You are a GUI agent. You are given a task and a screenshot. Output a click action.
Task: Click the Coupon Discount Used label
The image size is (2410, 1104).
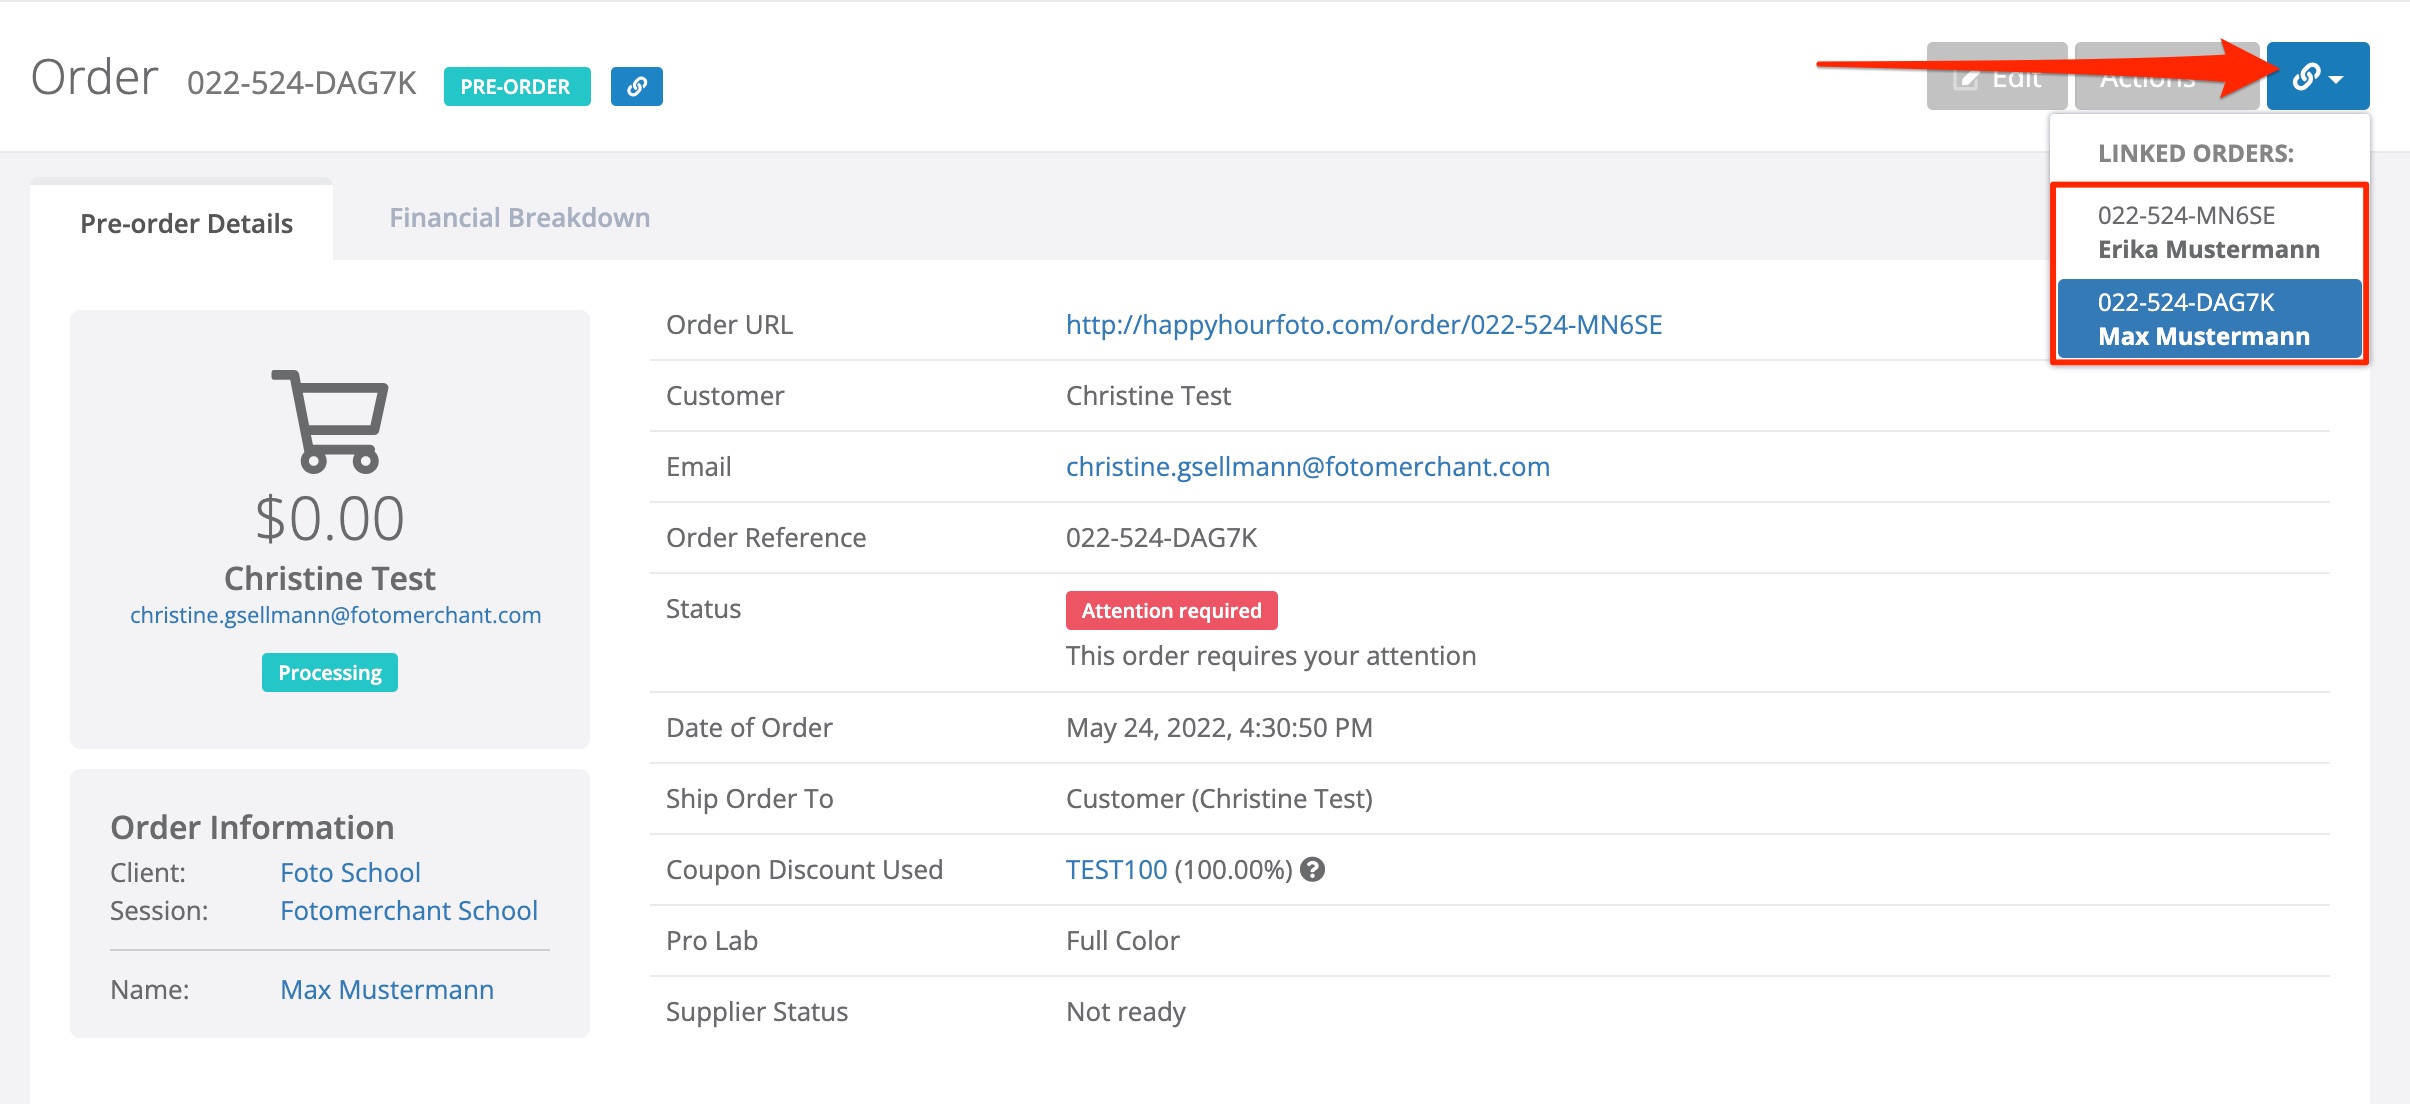804,870
